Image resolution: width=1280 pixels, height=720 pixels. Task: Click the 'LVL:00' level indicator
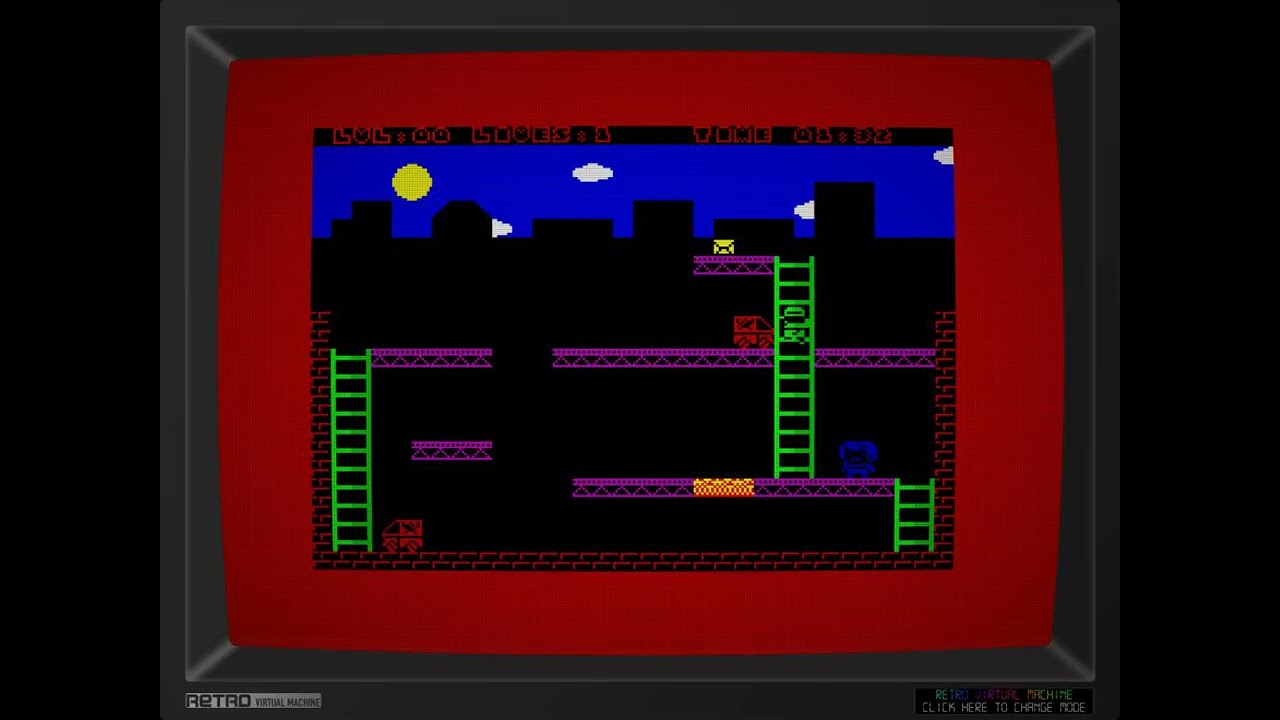coord(392,135)
